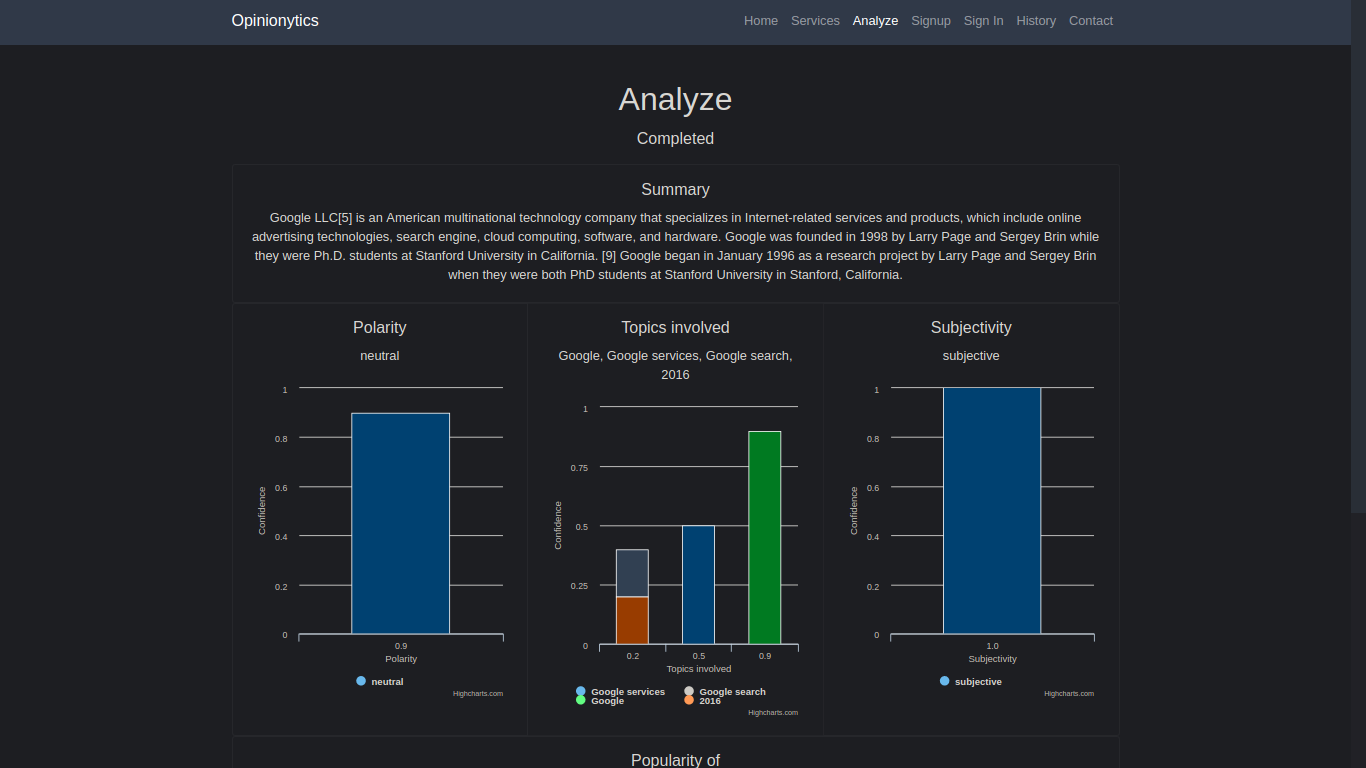
Task: Click the Polarity heading
Action: pos(380,327)
